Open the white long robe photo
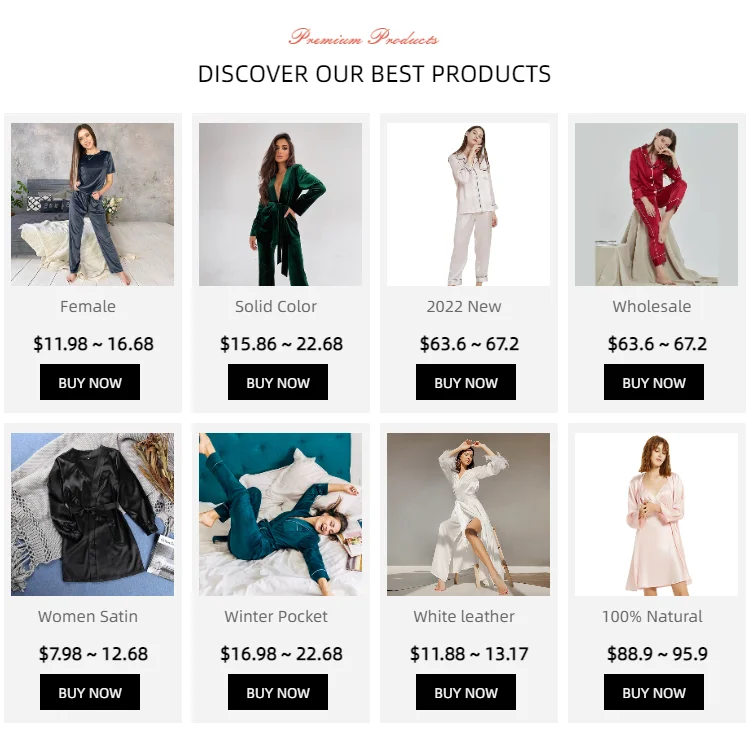The image size is (750, 752). (469, 515)
